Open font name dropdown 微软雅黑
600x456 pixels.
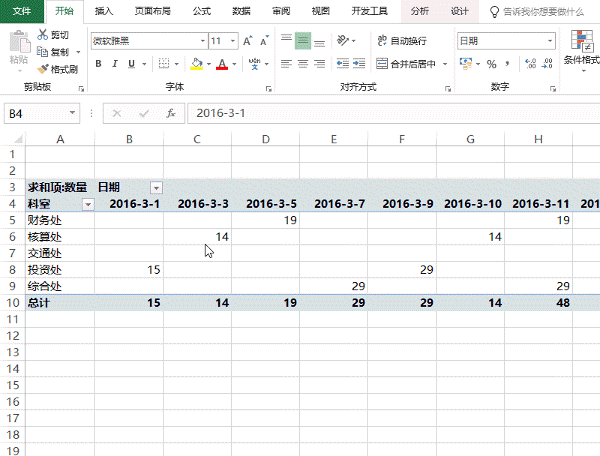(203, 41)
